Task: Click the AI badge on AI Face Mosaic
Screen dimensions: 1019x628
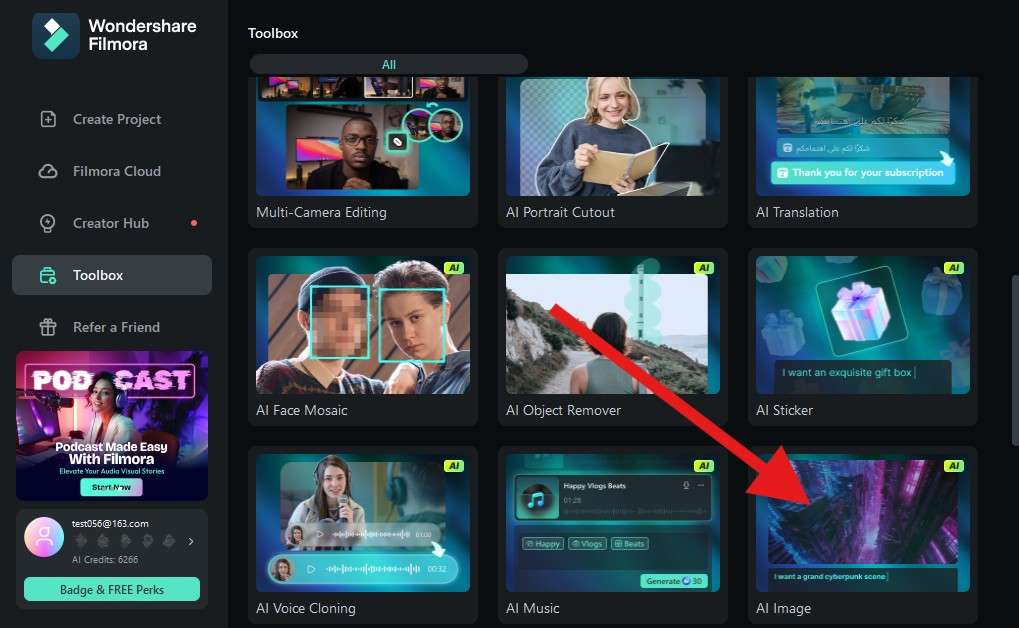Action: coord(454,268)
